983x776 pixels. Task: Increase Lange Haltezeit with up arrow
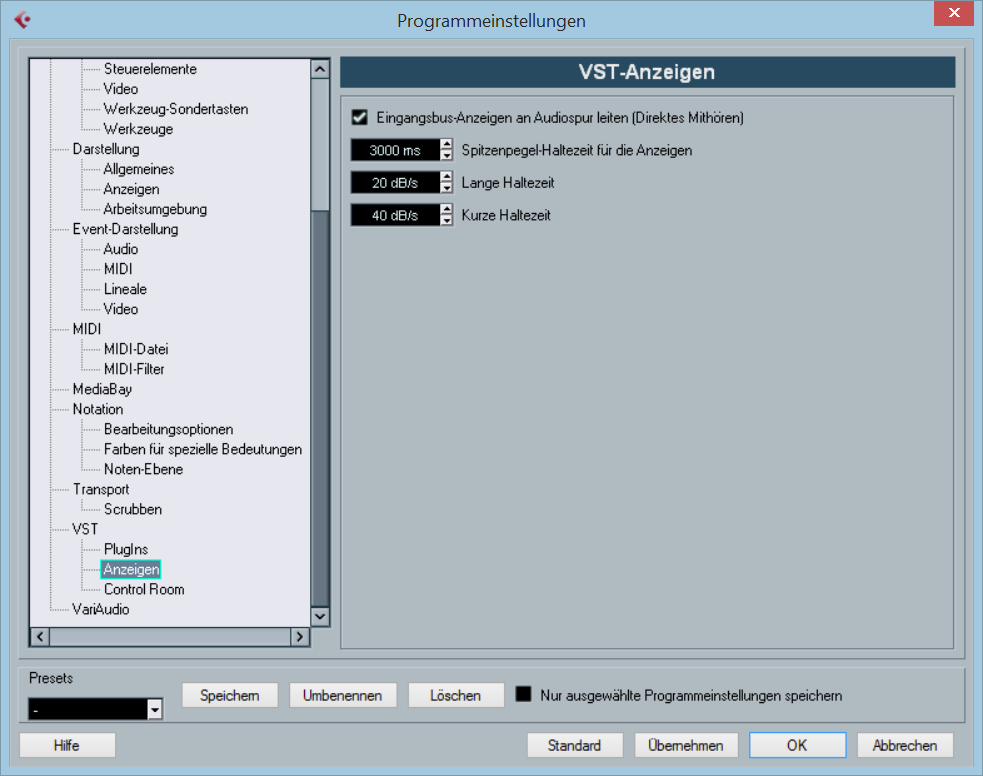(x=446, y=177)
